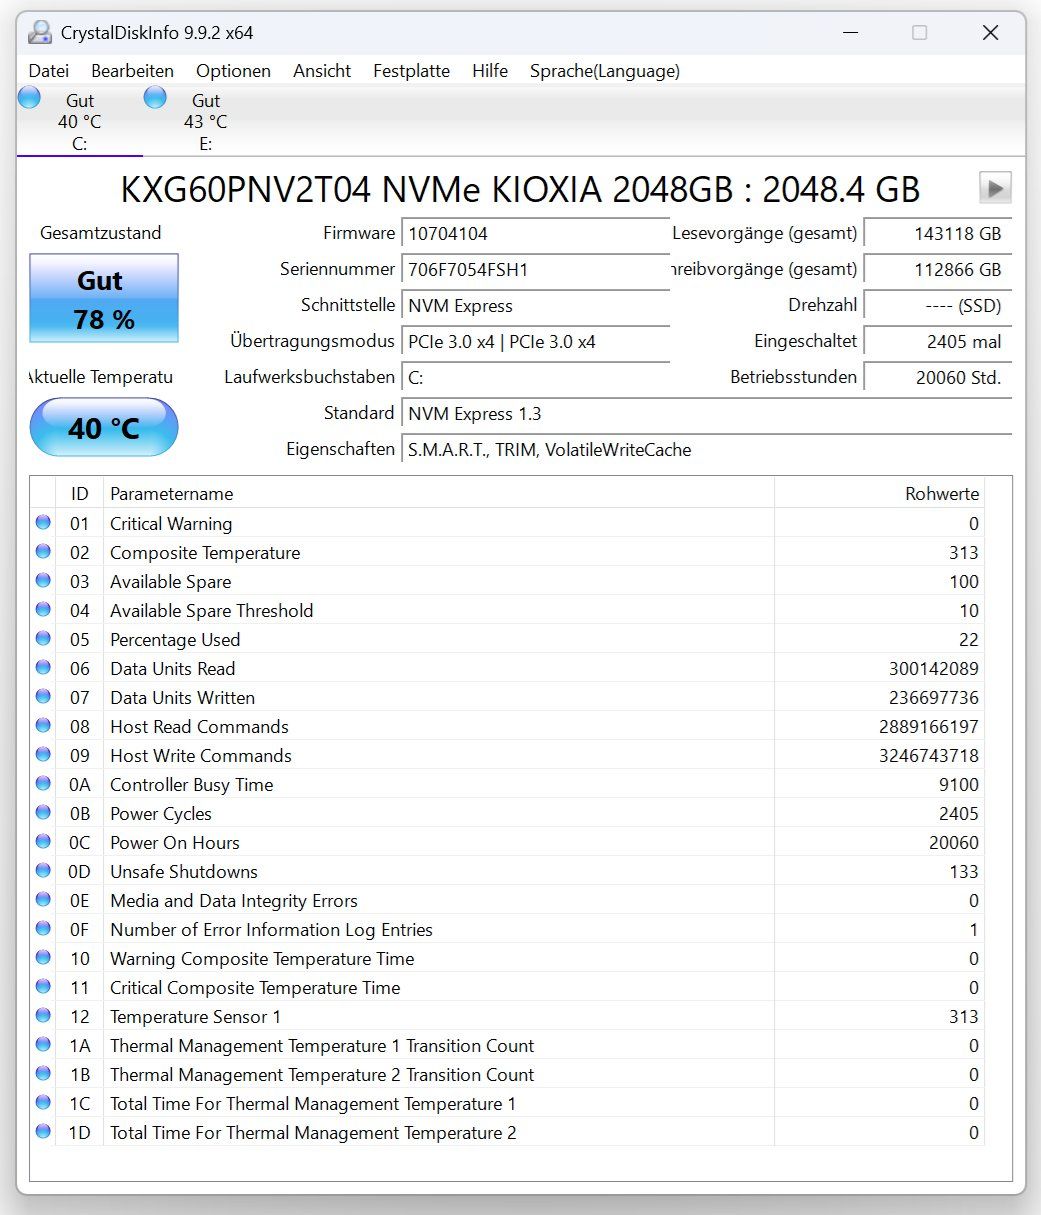Select the Total Time For Thermal Management Temperature 1 row
The height and width of the screenshot is (1215, 1041).
point(507,1103)
